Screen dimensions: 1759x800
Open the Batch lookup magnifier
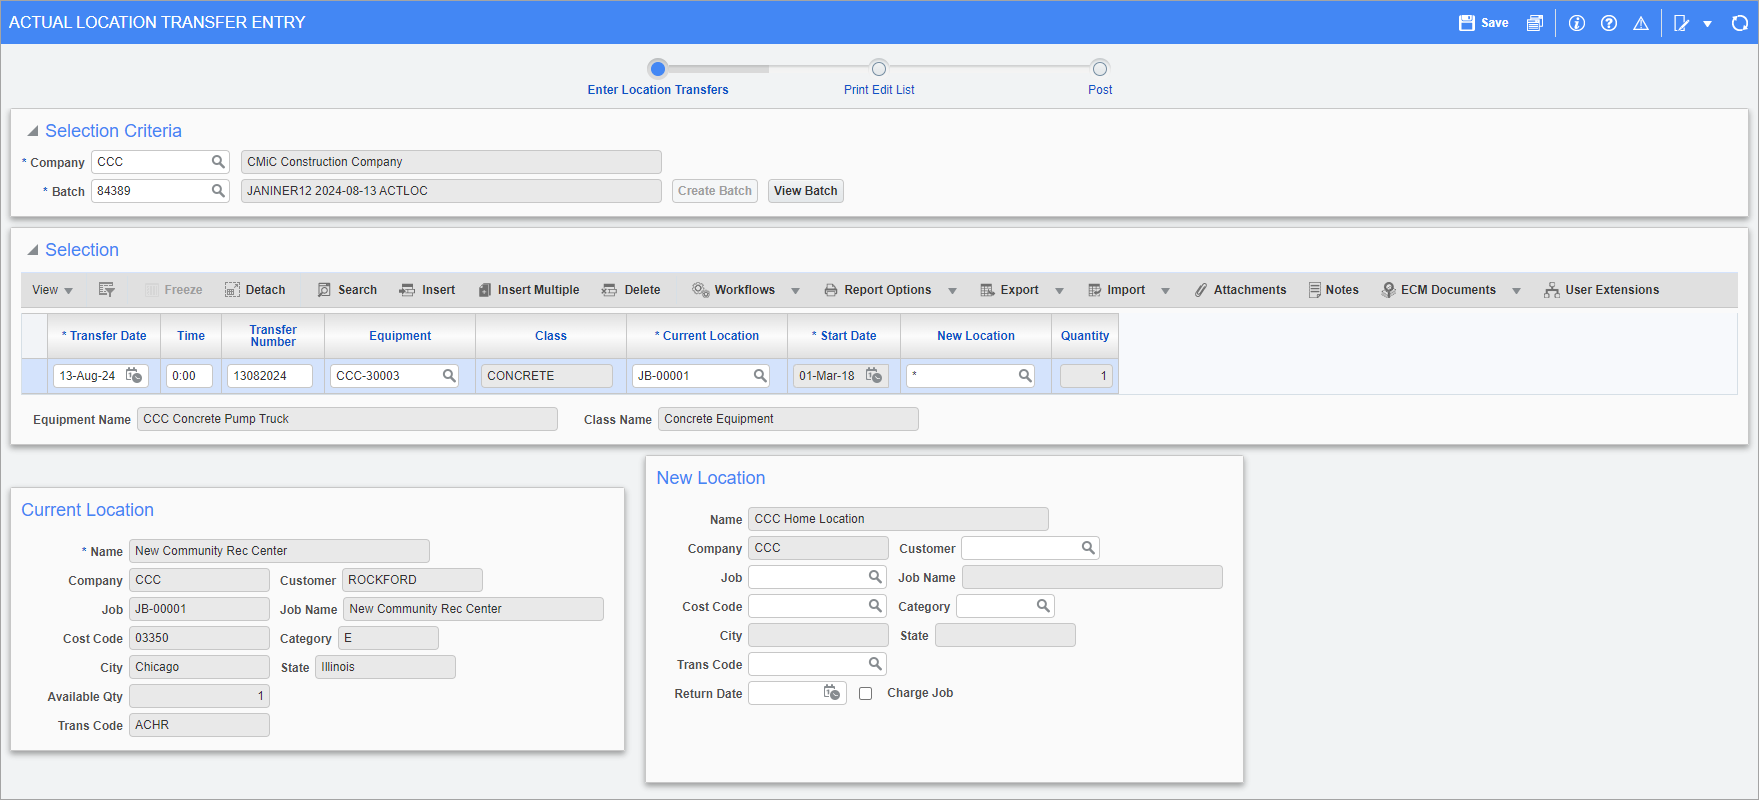[x=218, y=191]
